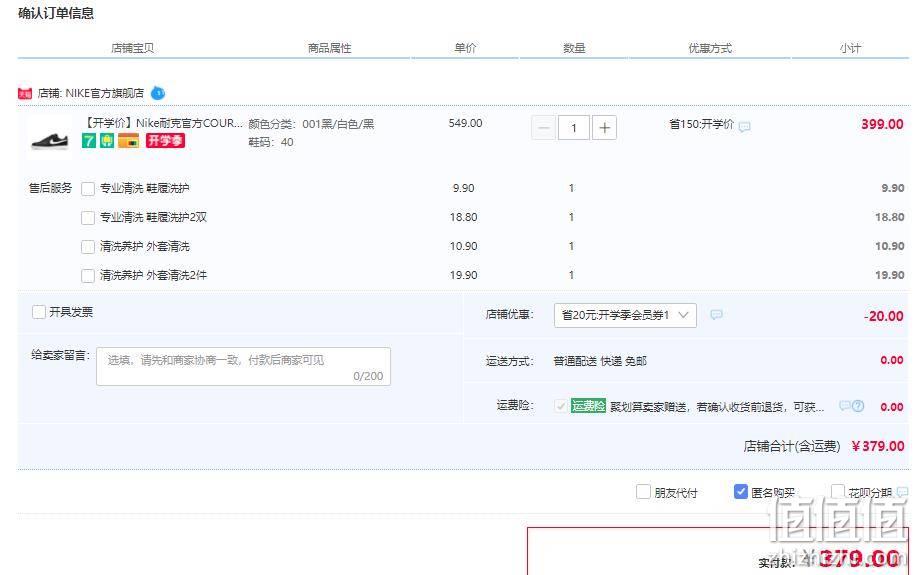The height and width of the screenshot is (575, 917).
Task: Click the 小计 column header
Action: [850, 48]
